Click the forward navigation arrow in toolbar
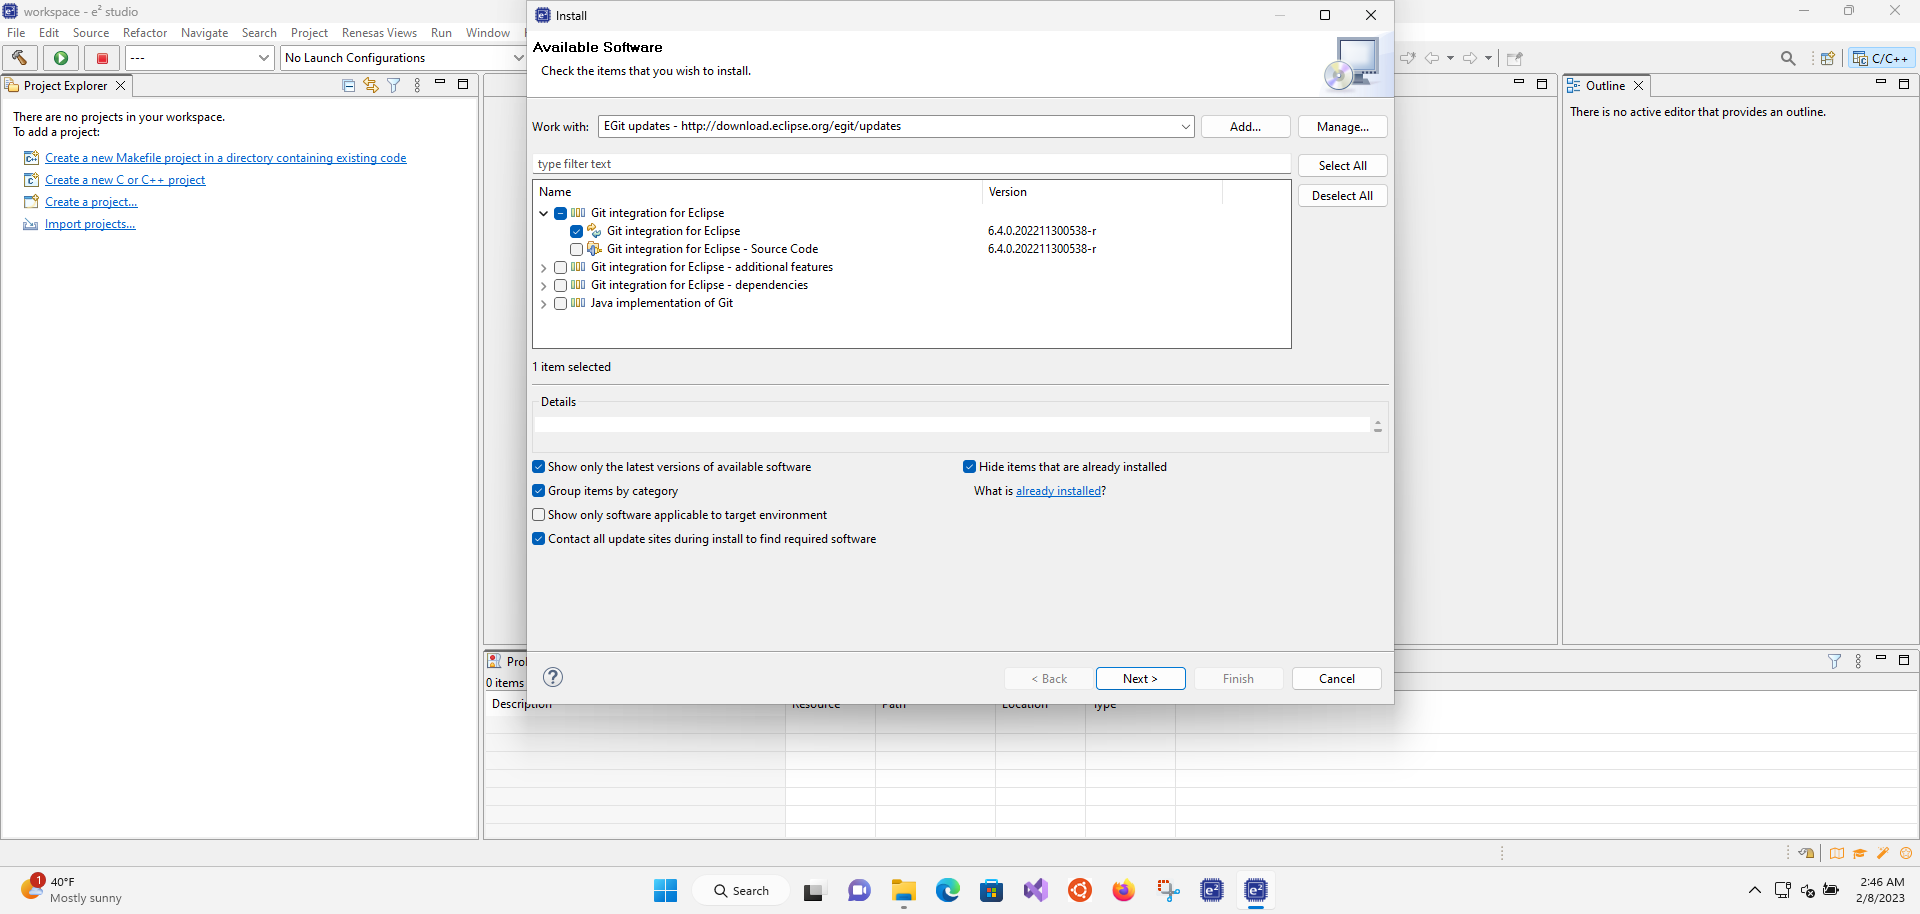The image size is (1920, 914). point(1470,58)
